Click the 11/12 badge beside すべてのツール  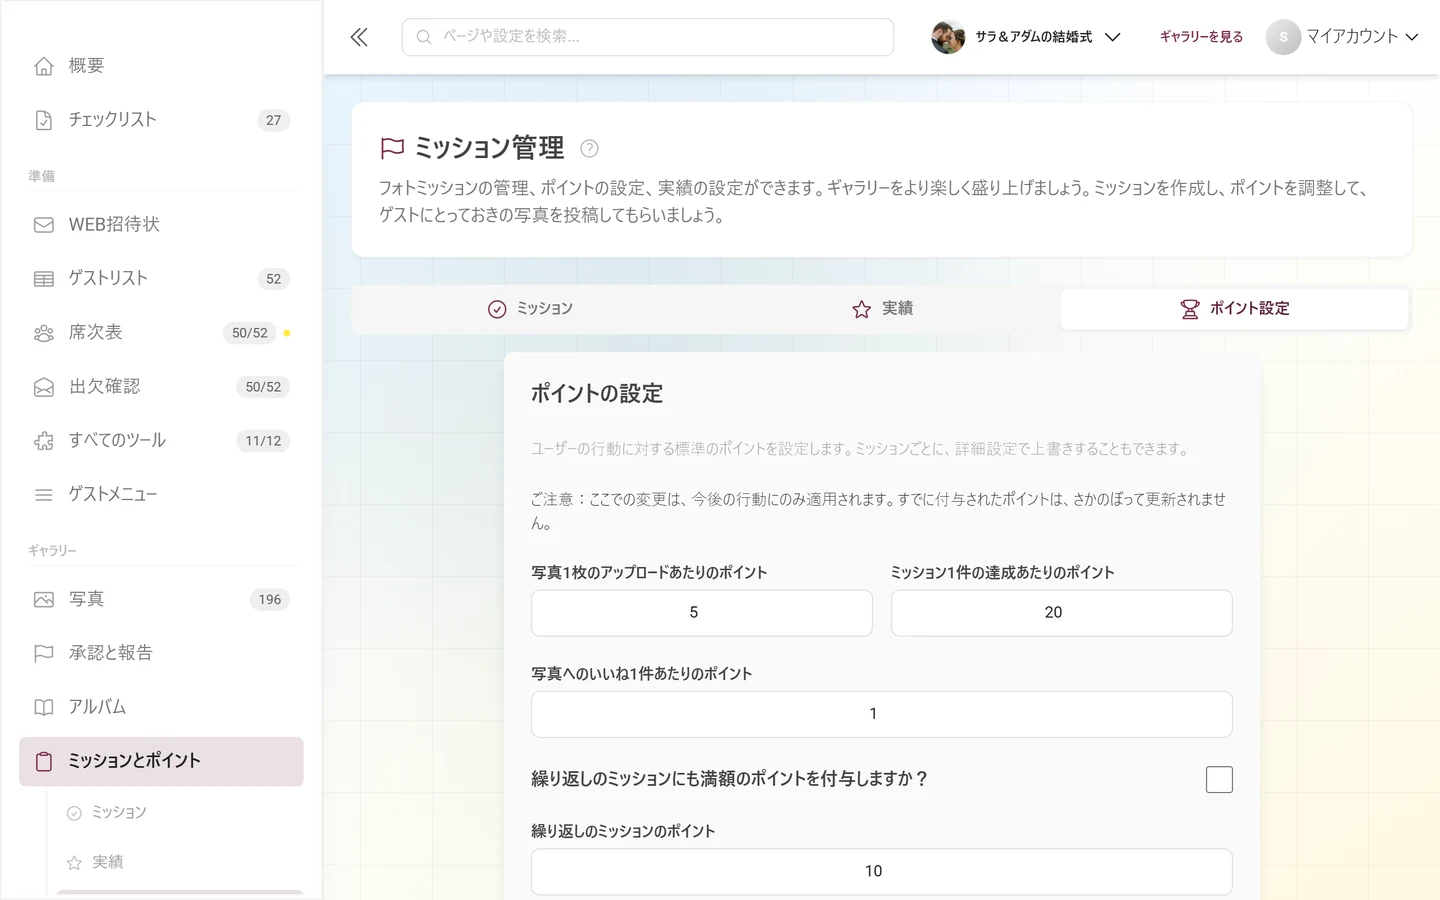click(x=263, y=441)
